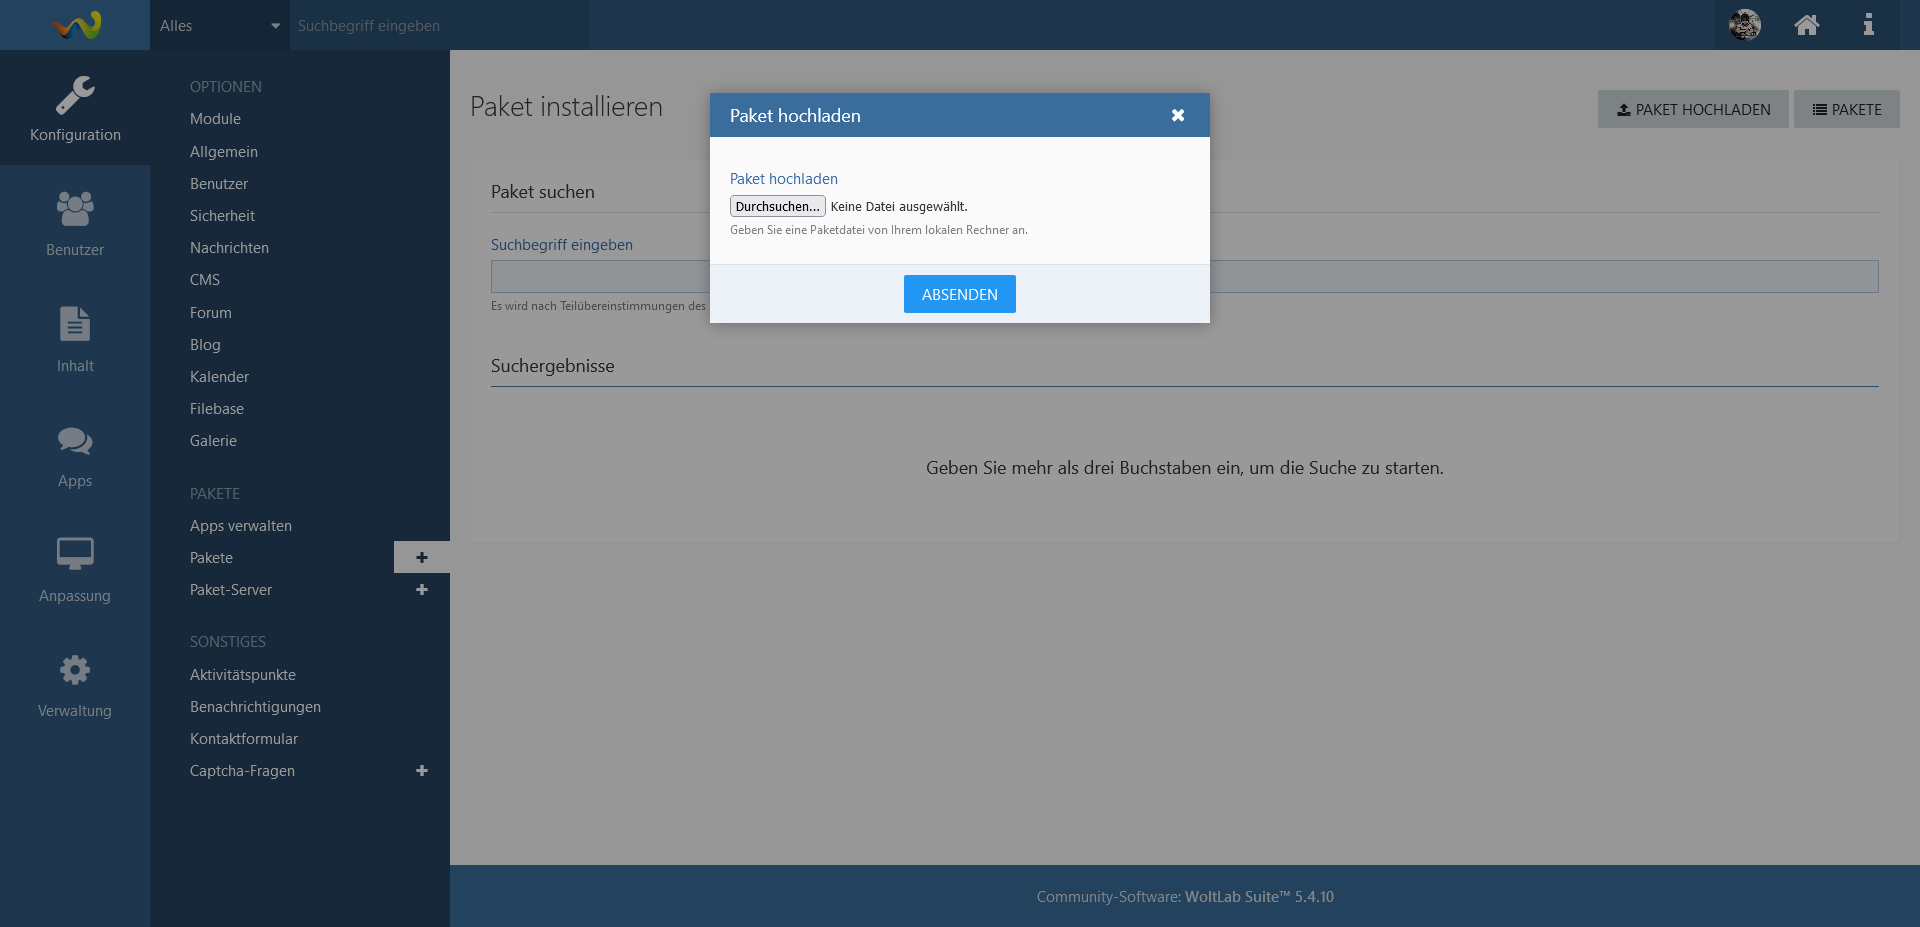Screen dimensions: 1920x927
Task: Click the info icon in header
Action: [x=1868, y=25]
